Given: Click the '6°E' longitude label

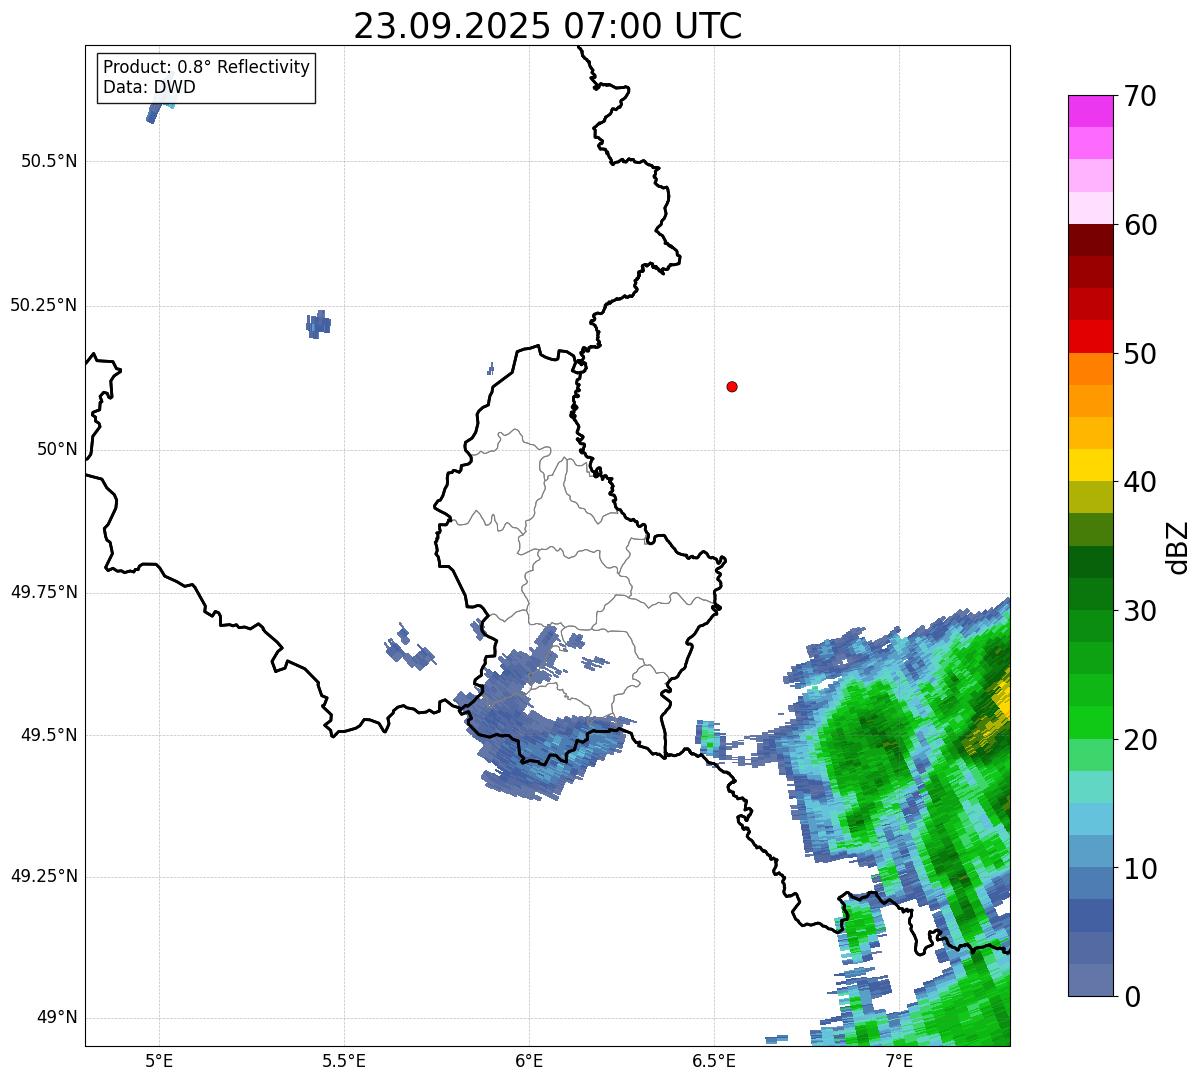Looking at the screenshot, I should click(529, 1061).
